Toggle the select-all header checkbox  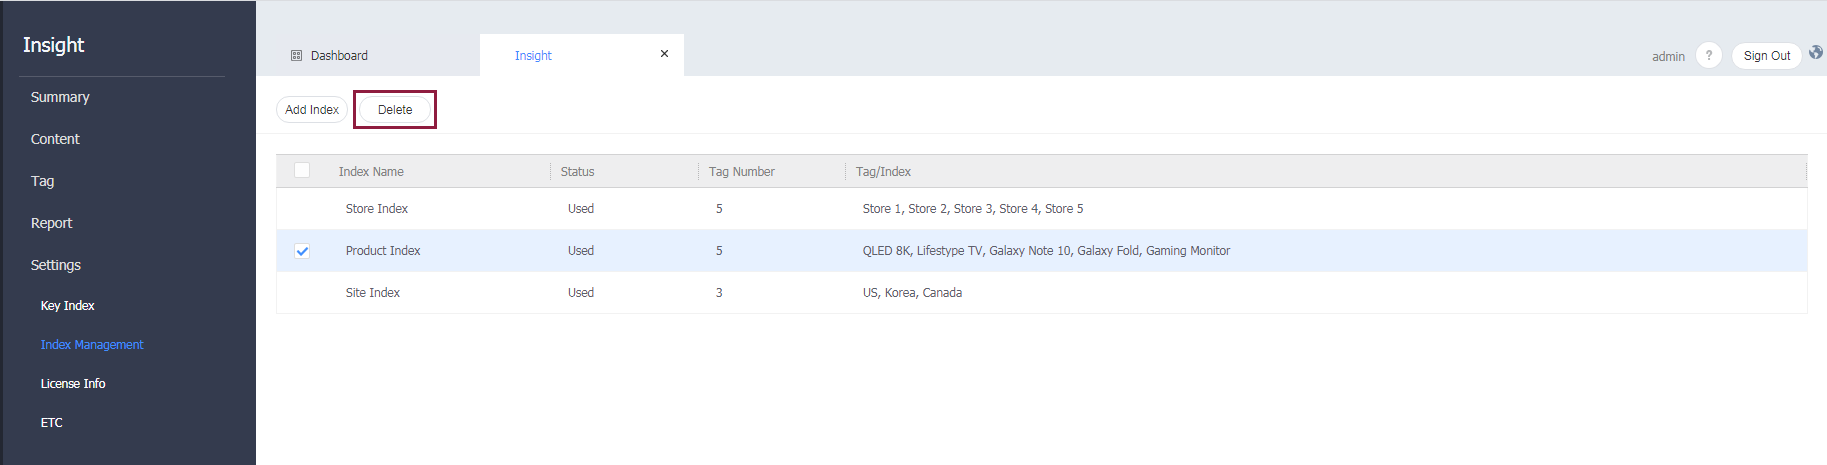coord(302,171)
